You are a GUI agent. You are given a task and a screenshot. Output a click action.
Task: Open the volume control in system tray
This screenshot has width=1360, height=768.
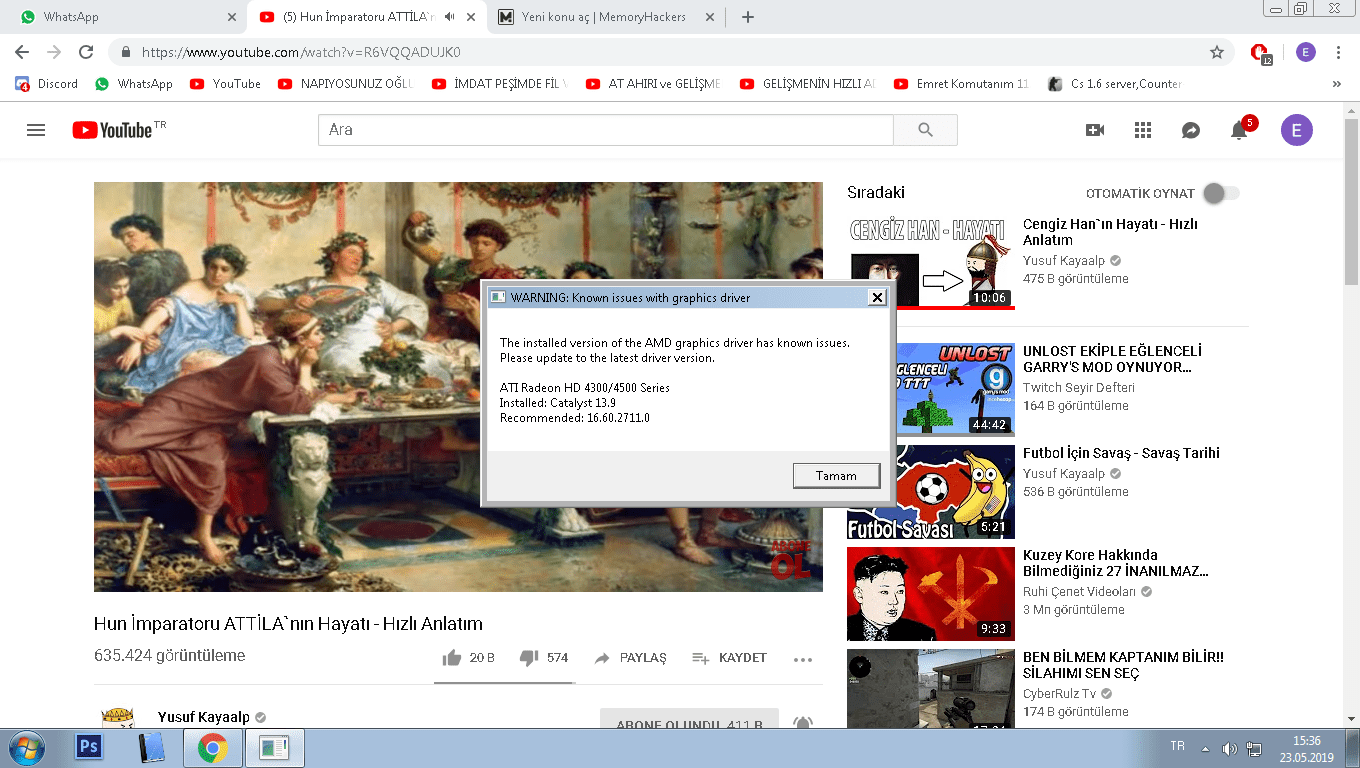tap(1229, 749)
